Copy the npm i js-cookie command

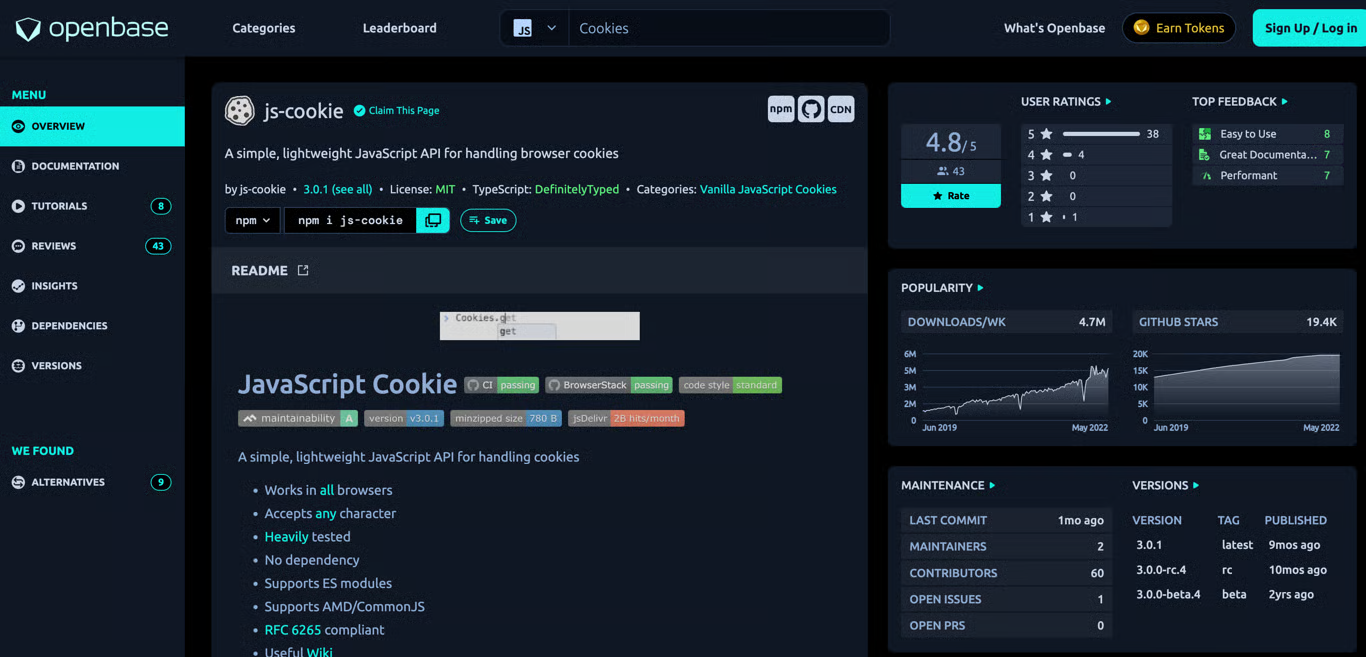pos(433,220)
